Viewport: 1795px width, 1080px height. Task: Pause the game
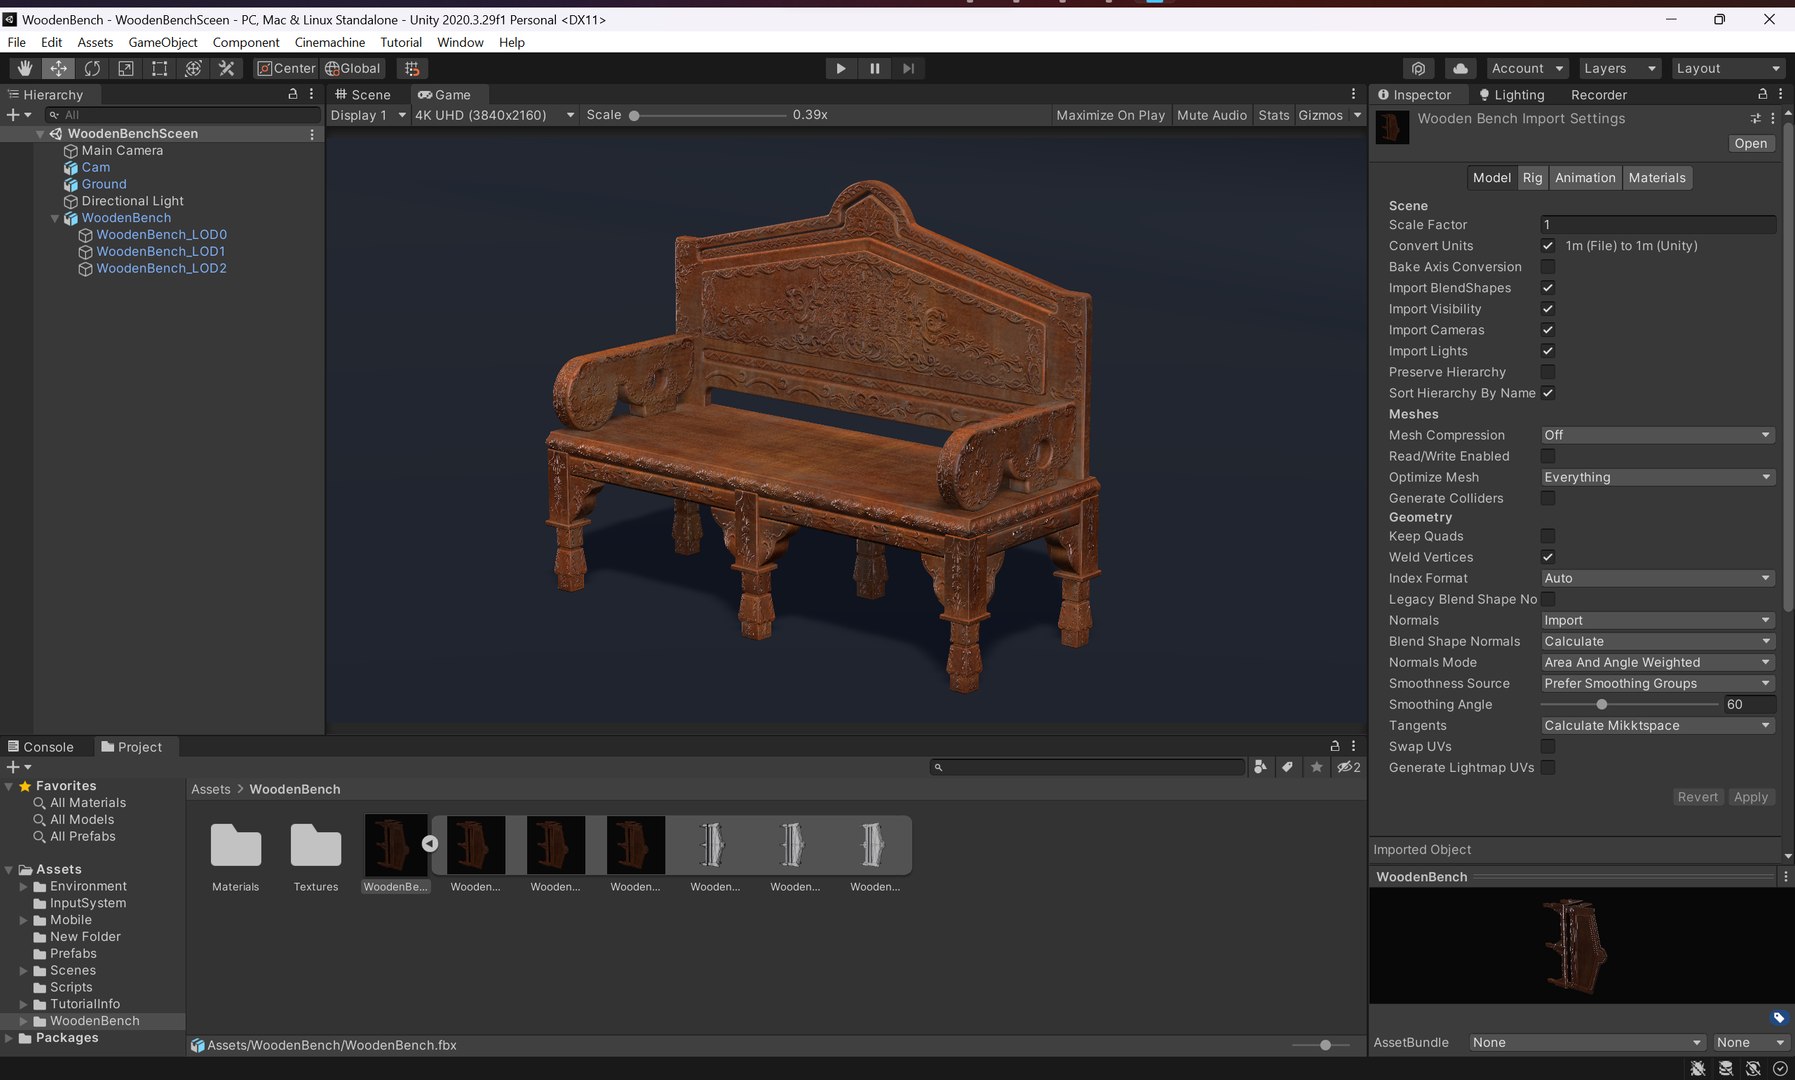coord(875,68)
